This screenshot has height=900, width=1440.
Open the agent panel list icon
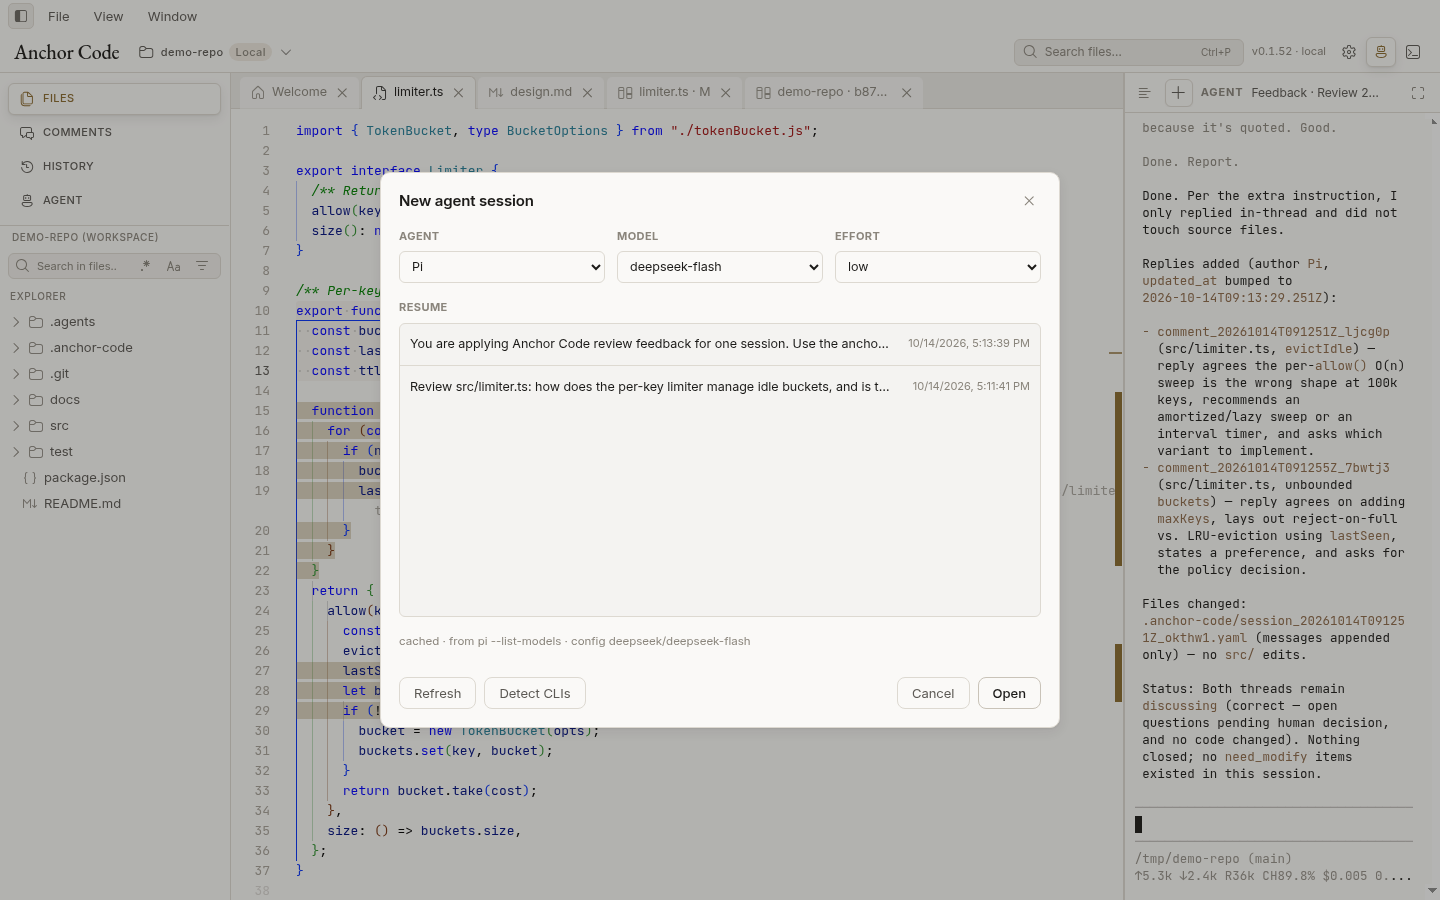coord(1144,93)
